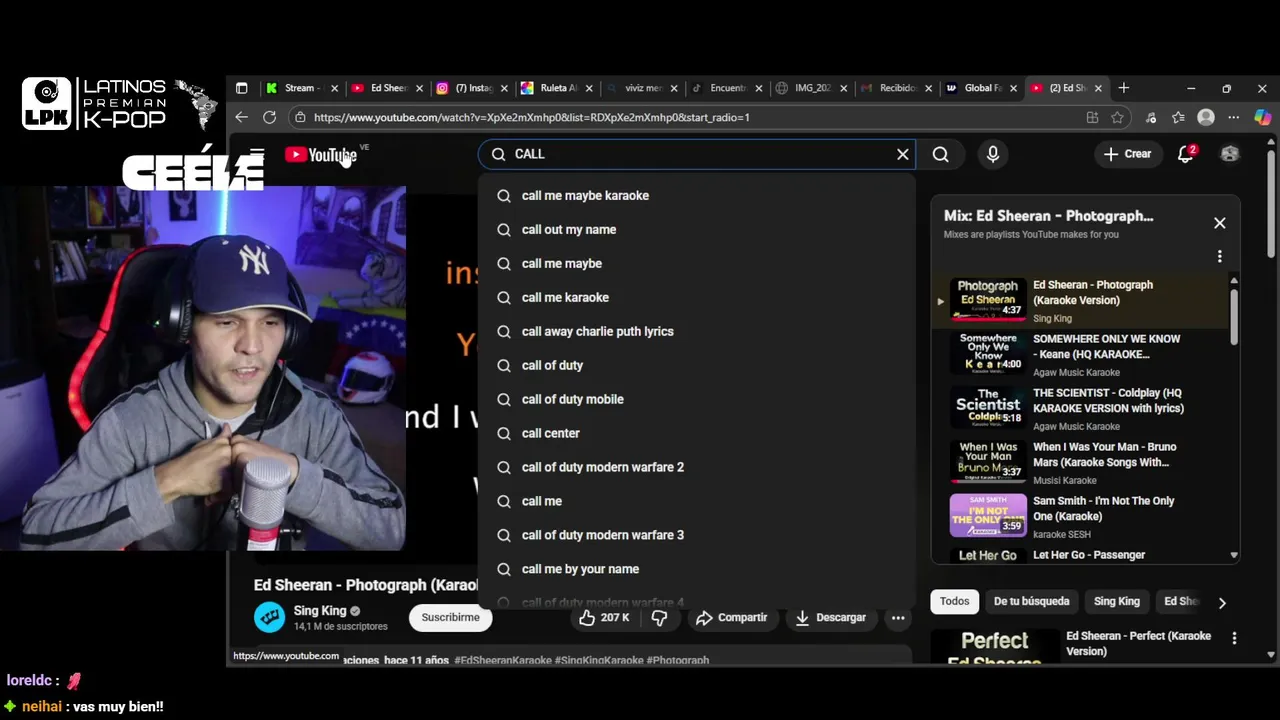Viewport: 1280px width, 720px height.
Task: Open more video actions three-dot button
Action: (x=898, y=617)
